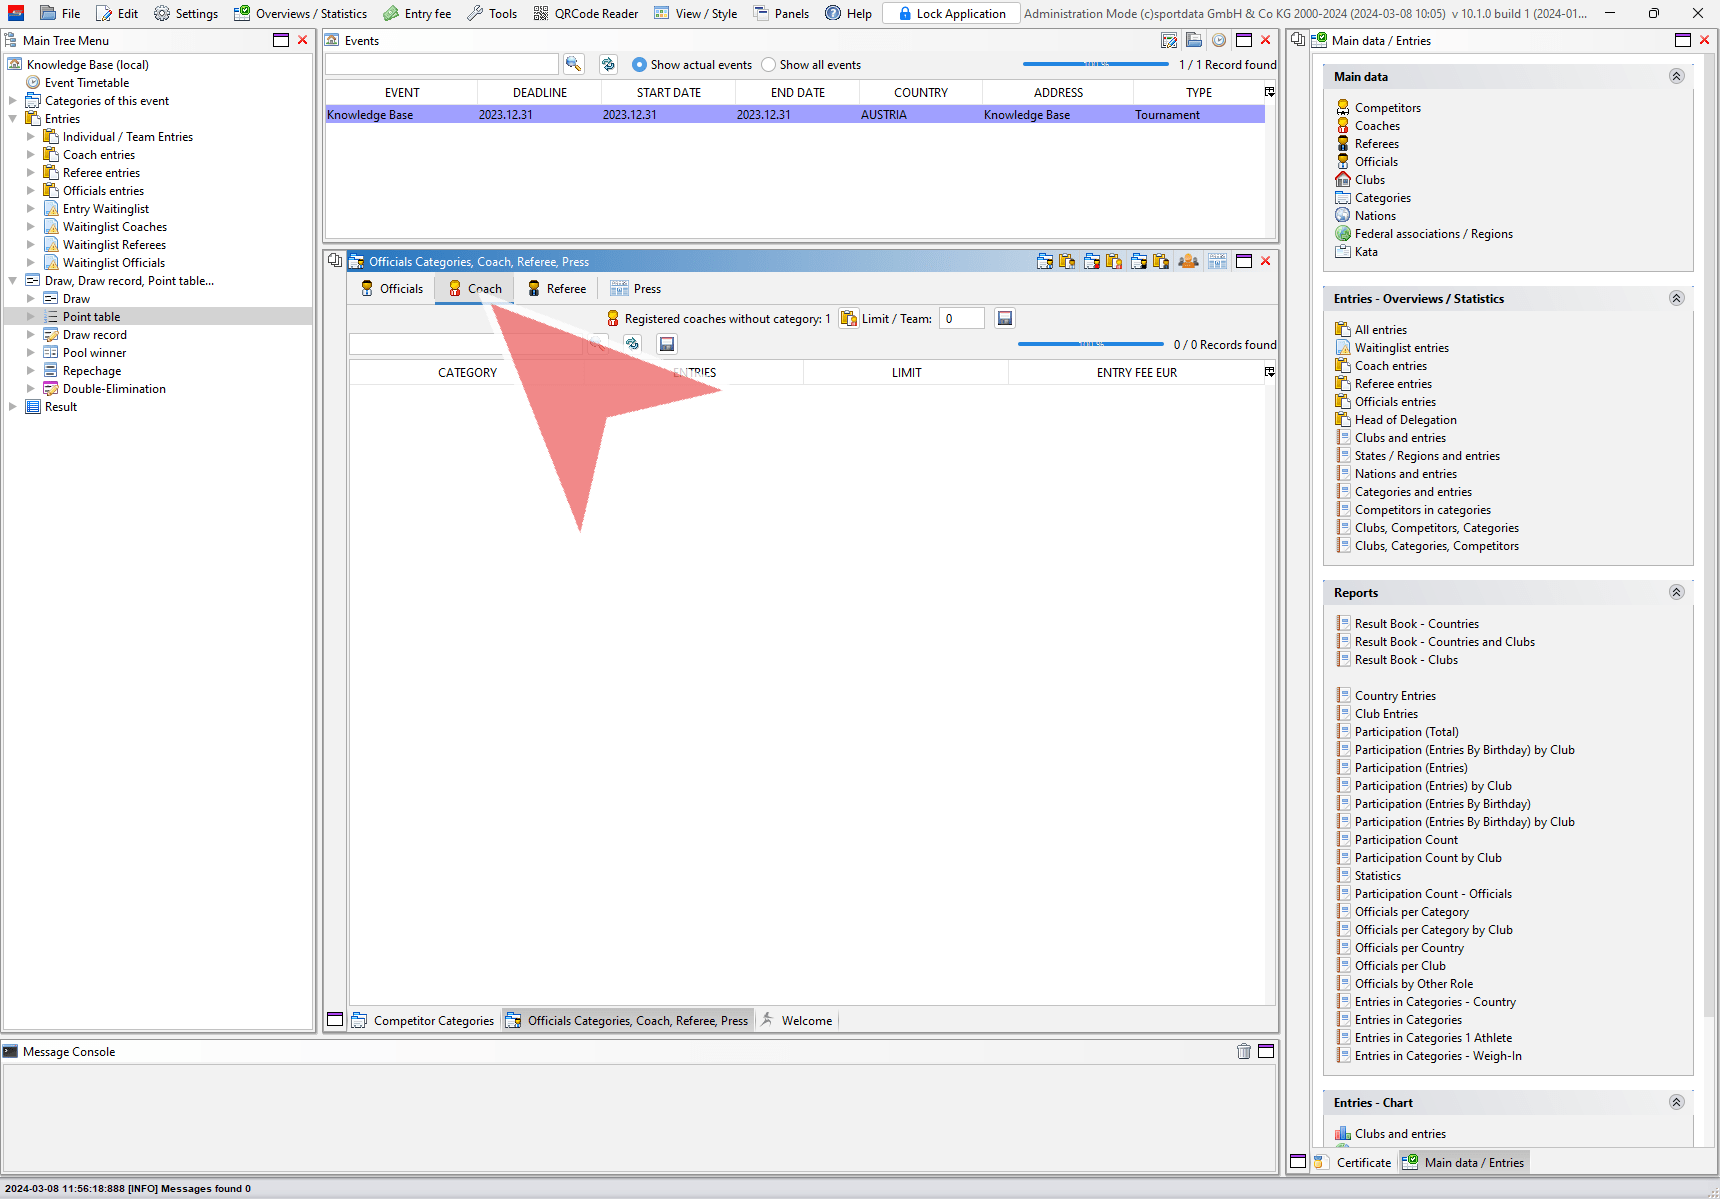1720x1200 pixels.
Task: Click the edit event icon in Events header
Action: coord(1169,40)
